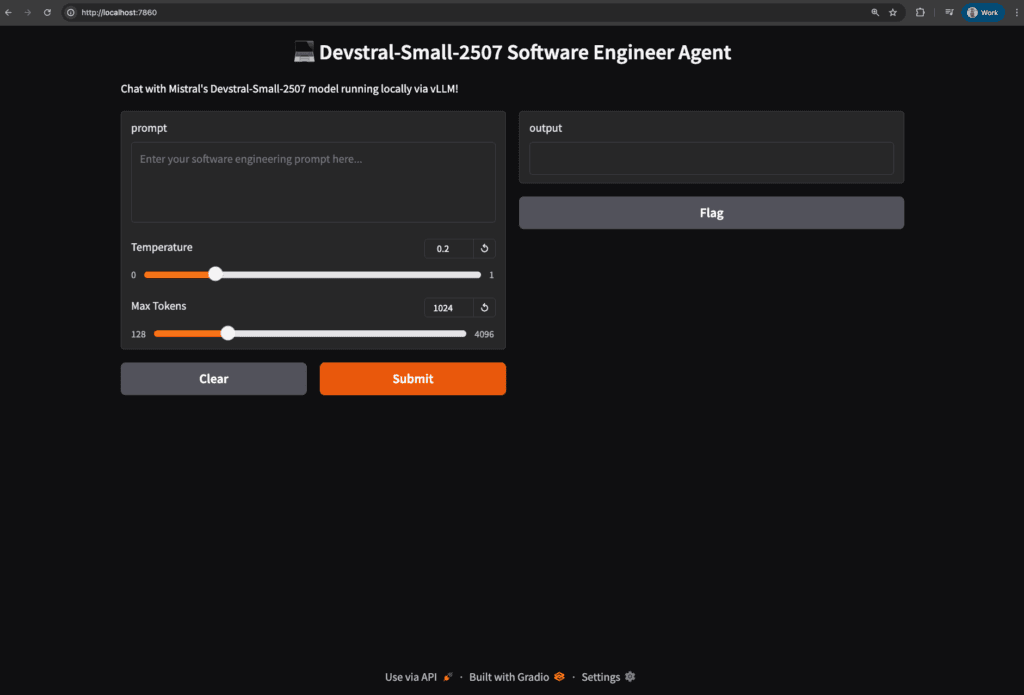
Task: Click the Devstral-Small-2507 Software Engineer Agent heading
Action: (513, 52)
